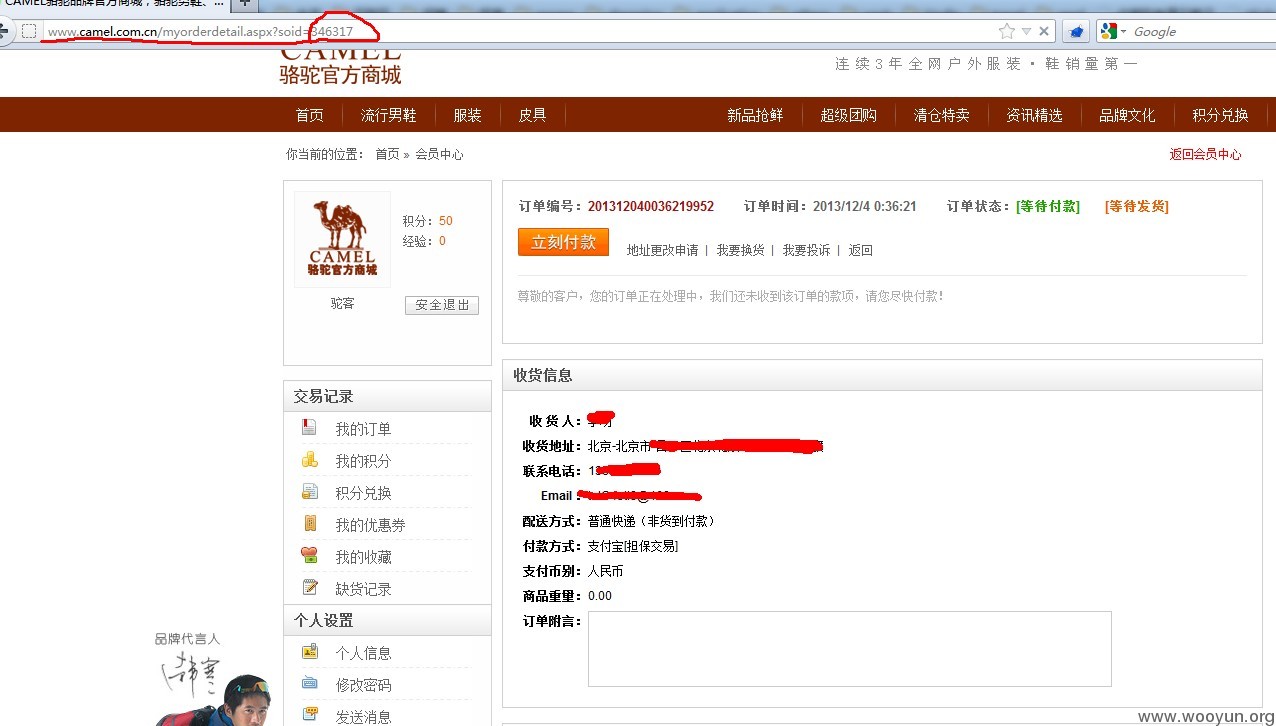
Task: Click the order time 2013/12/4 0:36:21
Action: 864,206
